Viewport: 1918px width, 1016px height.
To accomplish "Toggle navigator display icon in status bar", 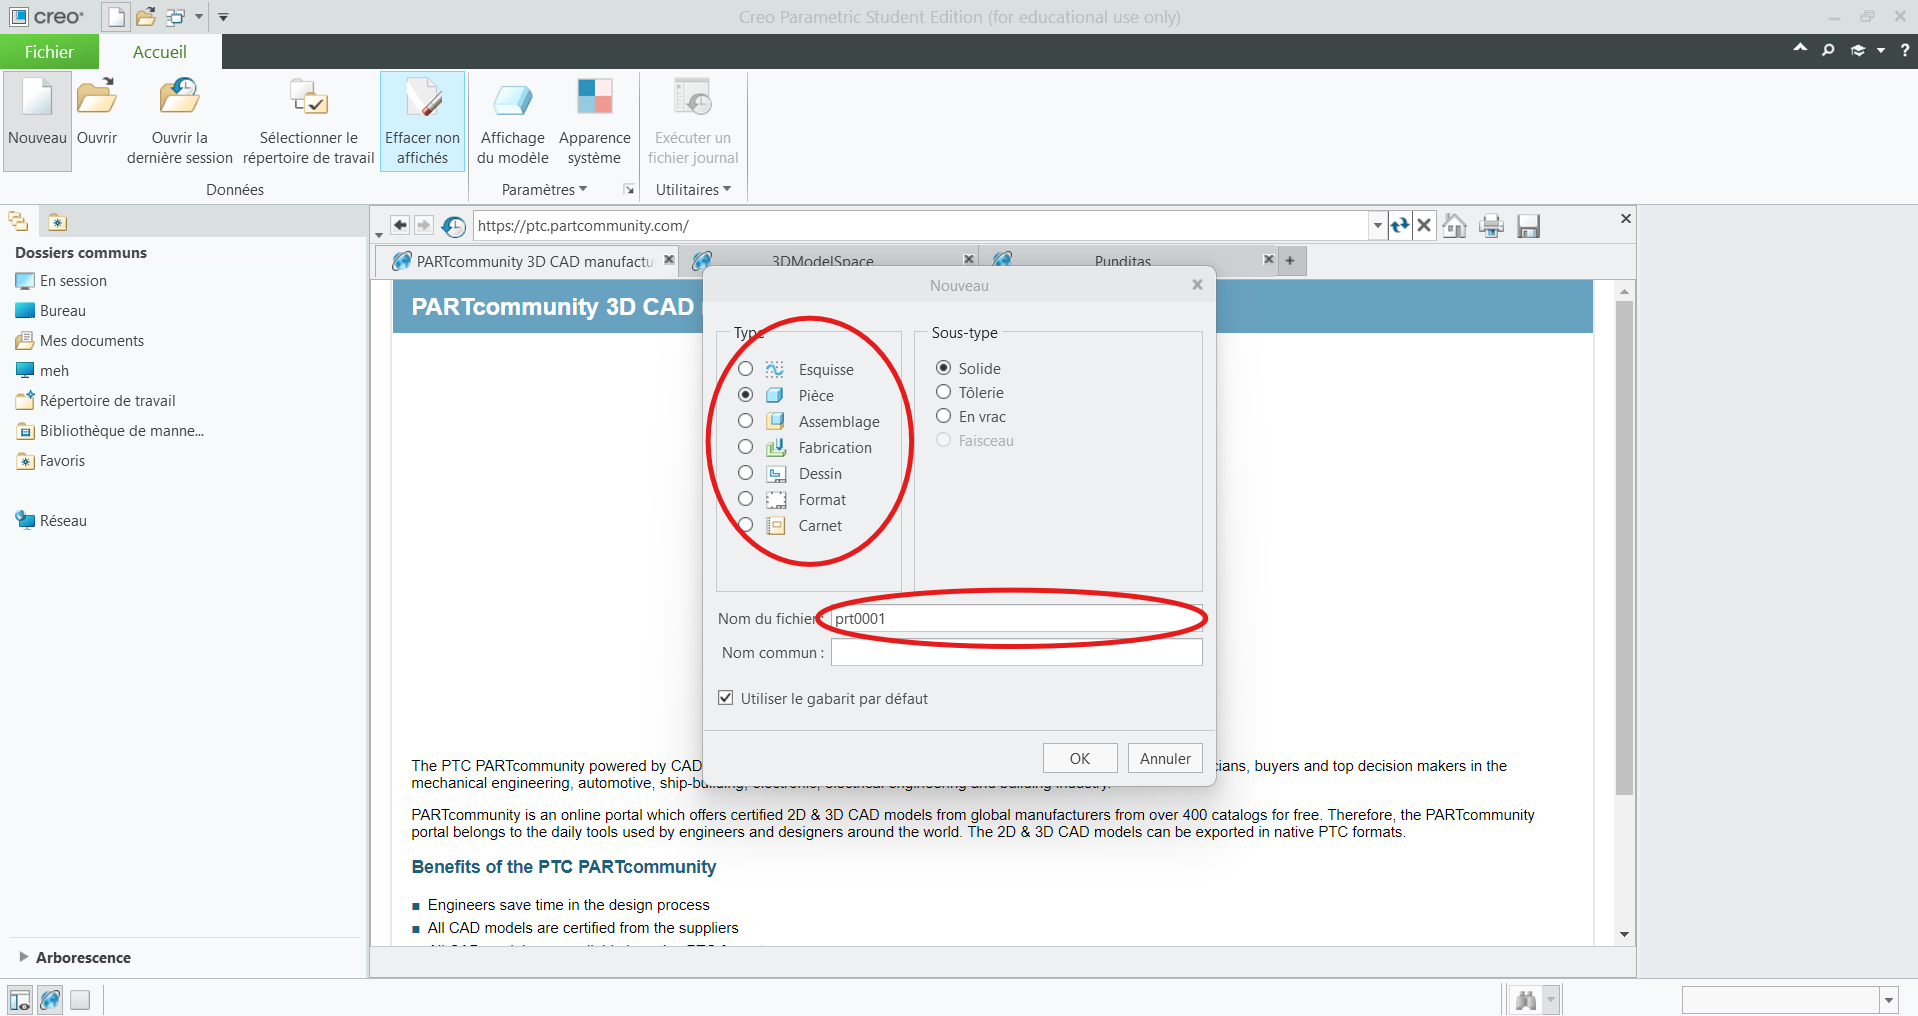I will [x=20, y=999].
